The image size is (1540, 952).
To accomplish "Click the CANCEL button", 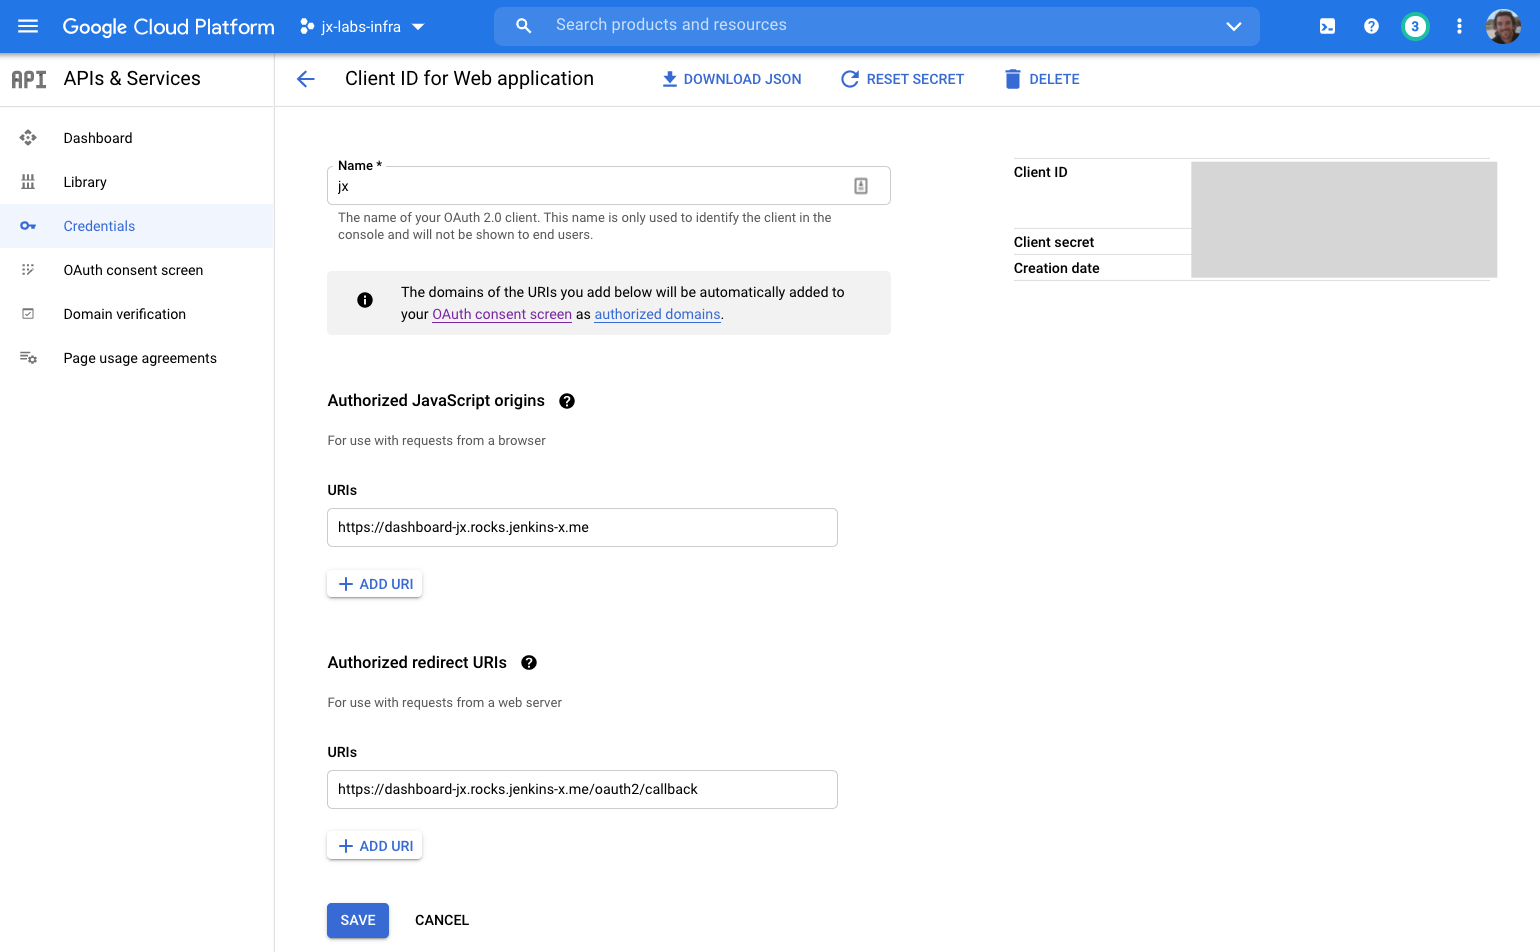I will [442, 920].
